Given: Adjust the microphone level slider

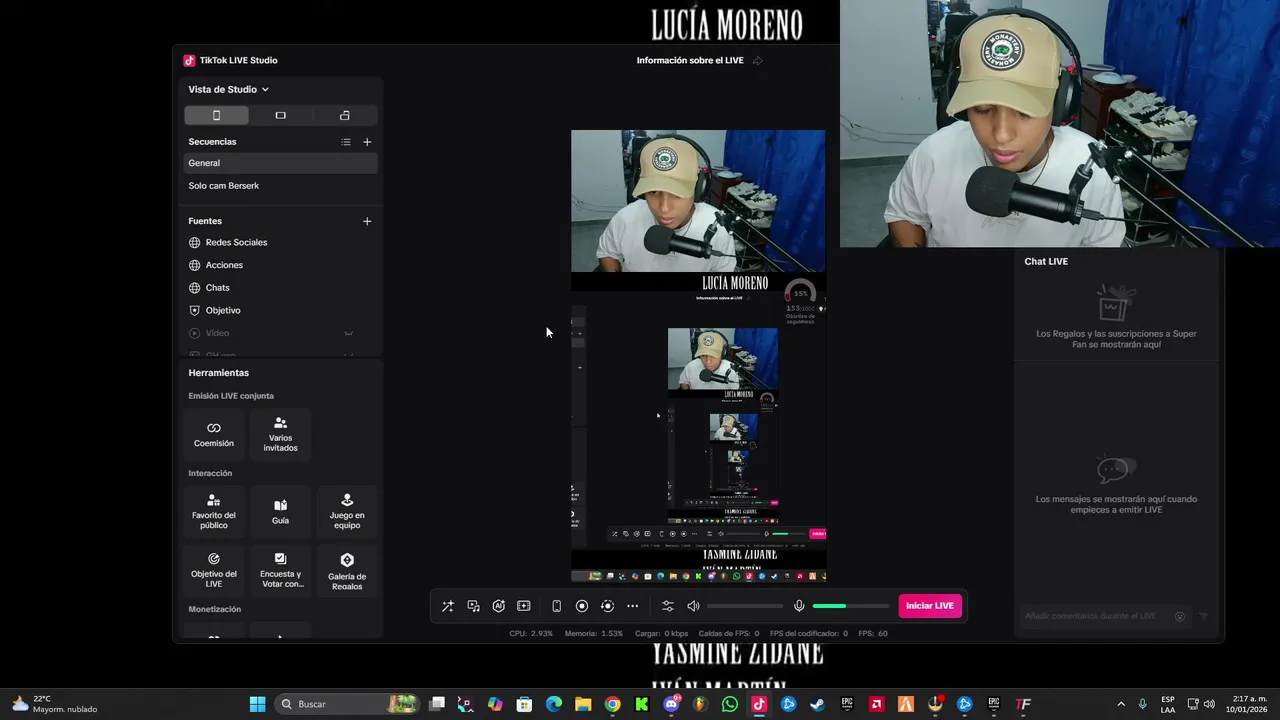Looking at the screenshot, I should pyautogui.click(x=851, y=606).
